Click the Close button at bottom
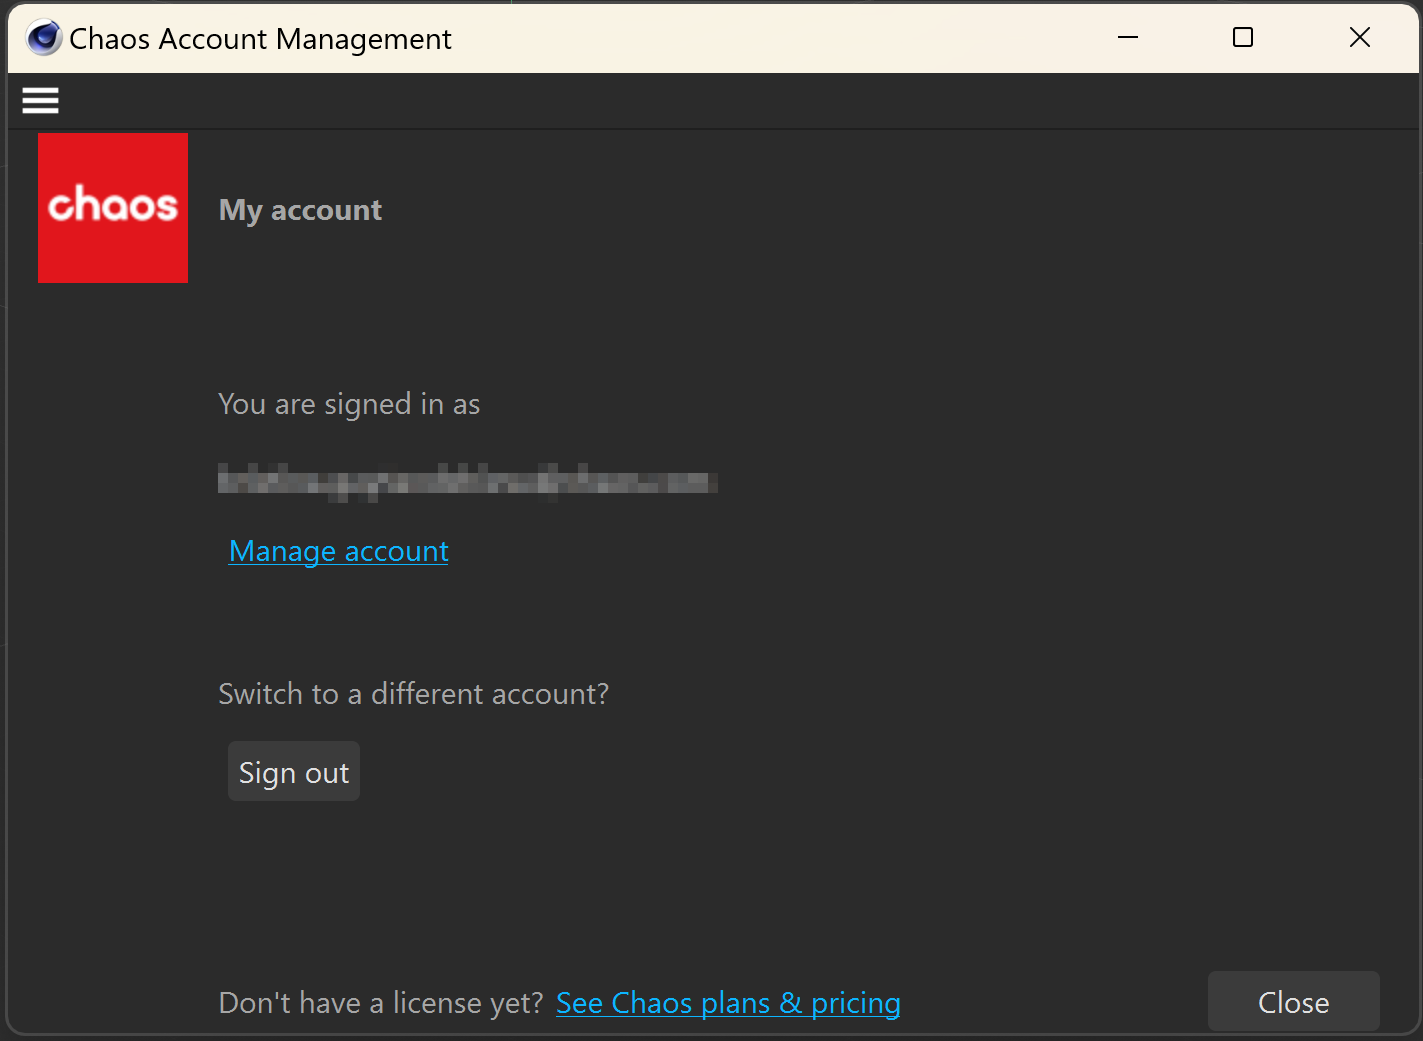Image resolution: width=1423 pixels, height=1041 pixels. (1294, 1002)
